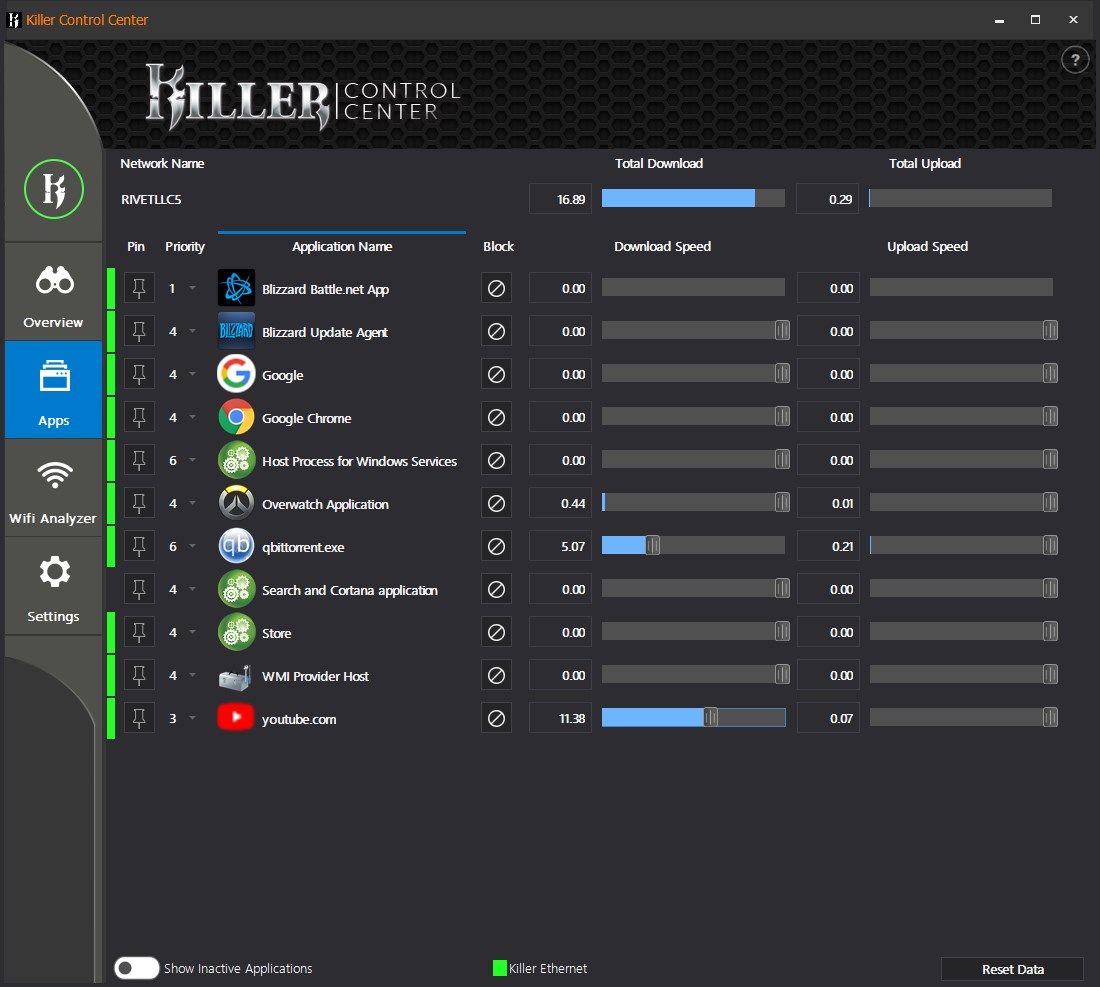1100x987 pixels.
Task: Enable Show Inactive Applications
Action: tap(136, 968)
